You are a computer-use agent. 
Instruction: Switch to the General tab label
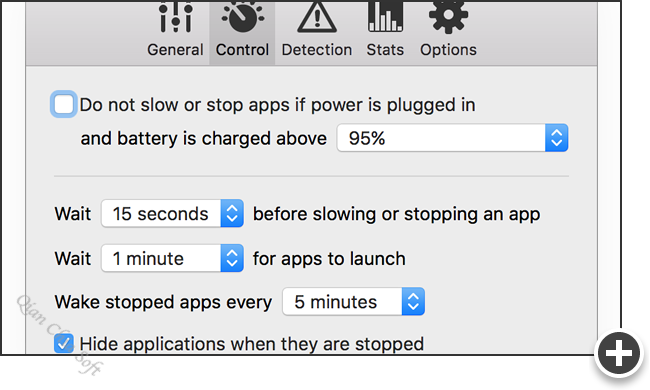click(175, 50)
